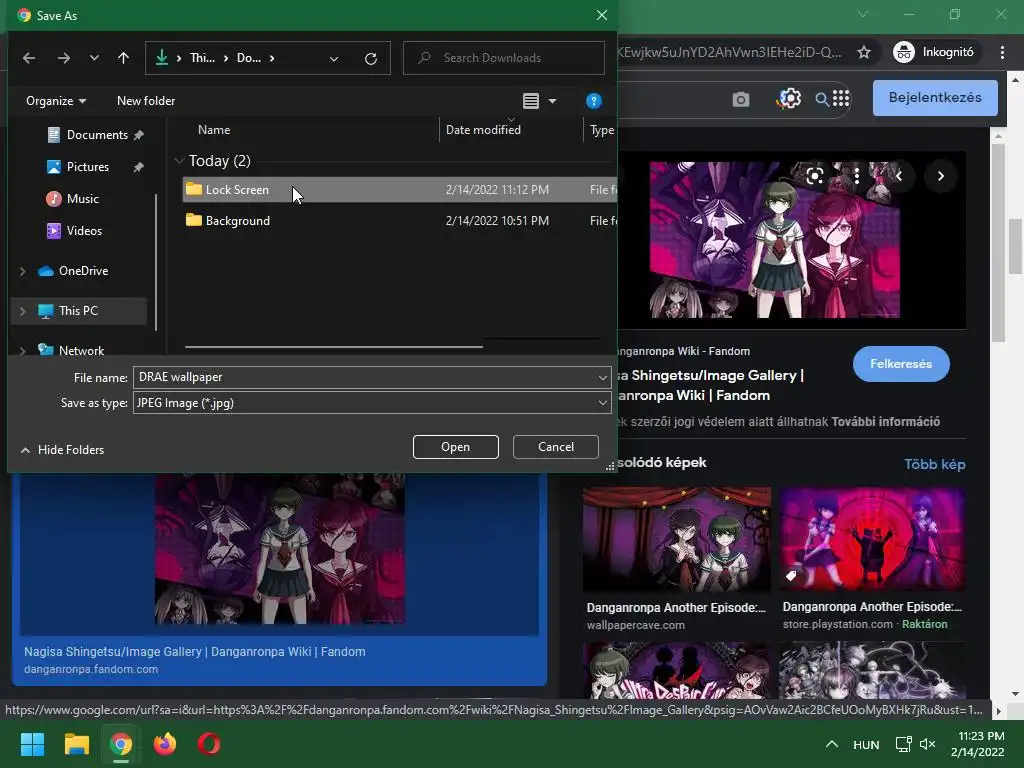This screenshot has height=768, width=1024.
Task: Click Bejelentkezés sign-in button
Action: click(935, 97)
